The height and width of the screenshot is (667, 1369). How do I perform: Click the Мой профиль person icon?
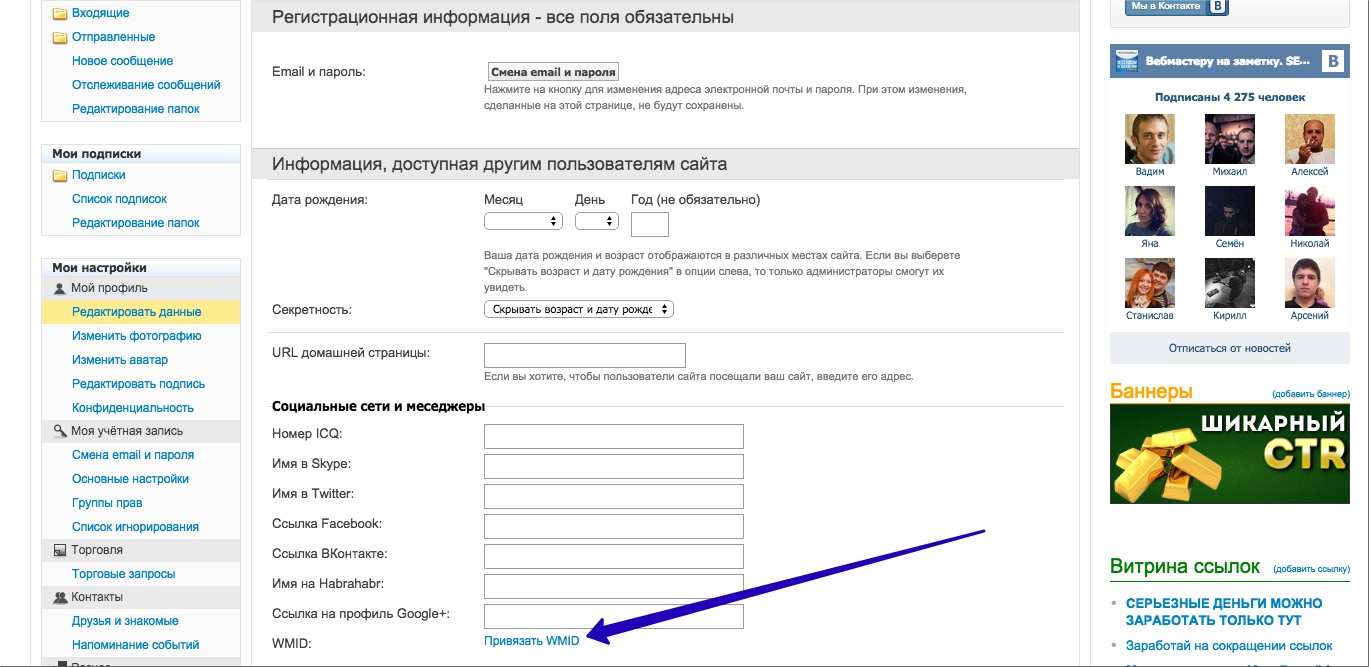59,288
